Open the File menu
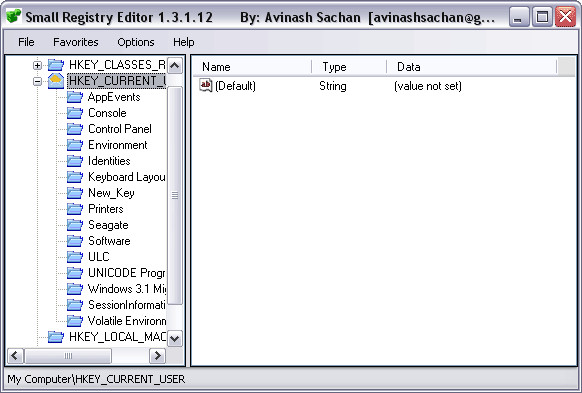Viewport: 582px width, 393px height. click(x=26, y=42)
